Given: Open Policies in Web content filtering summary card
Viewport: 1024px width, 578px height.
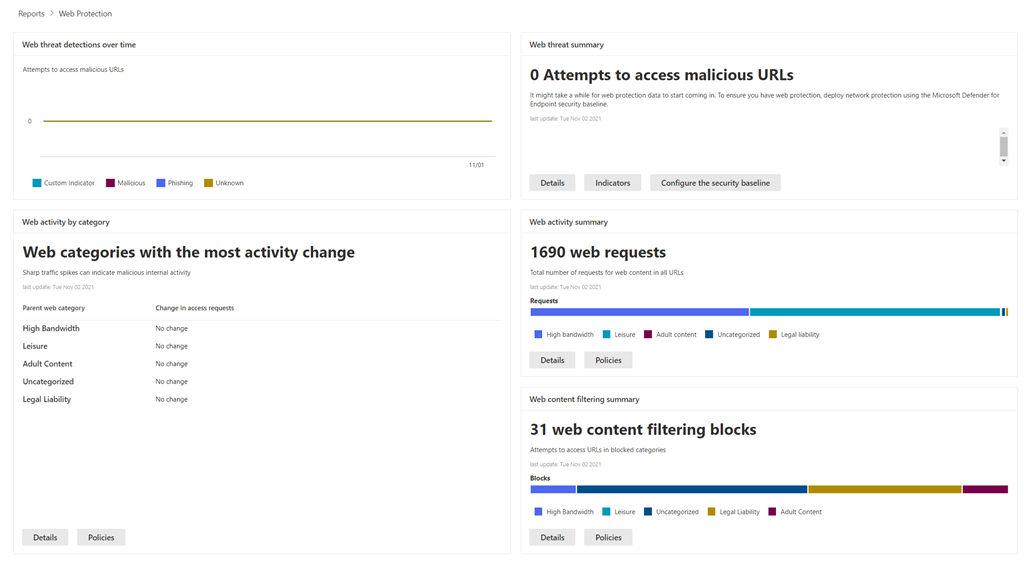Looking at the screenshot, I should [x=608, y=537].
